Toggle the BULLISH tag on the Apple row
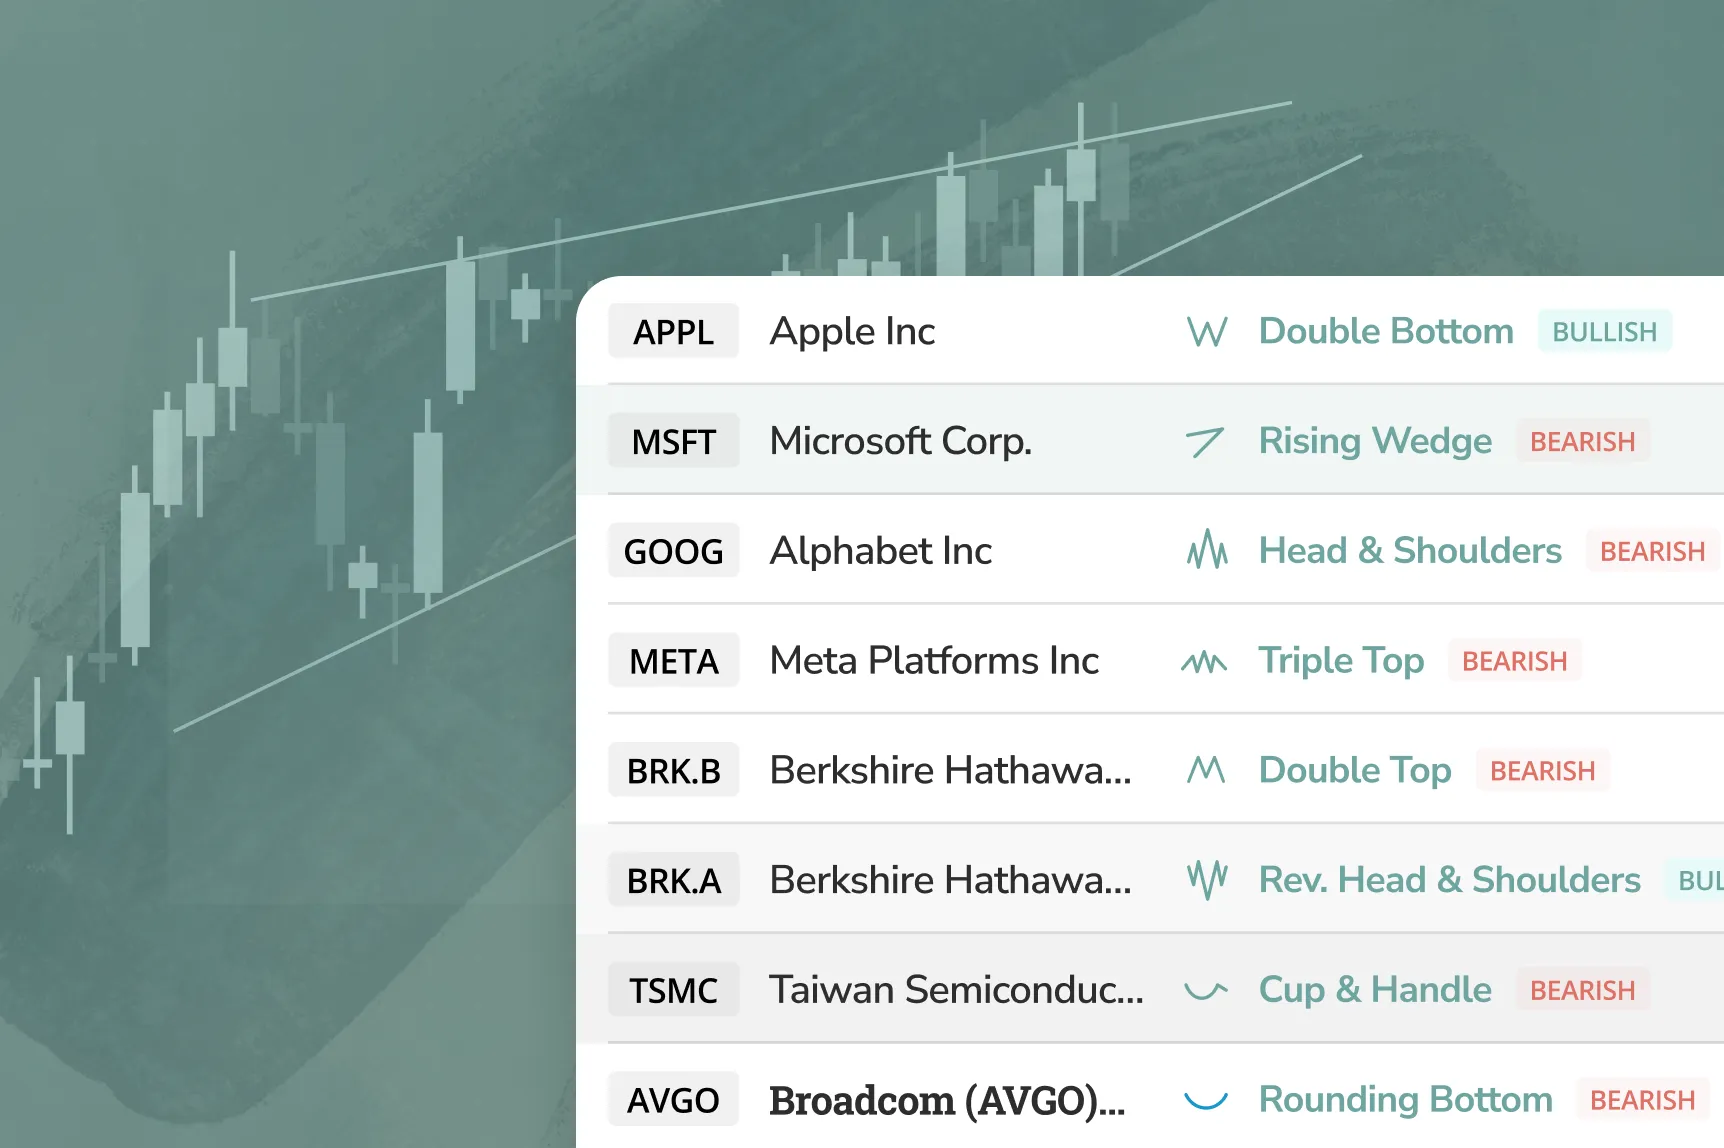Screen dimensions: 1724x1148 pos(1604,331)
